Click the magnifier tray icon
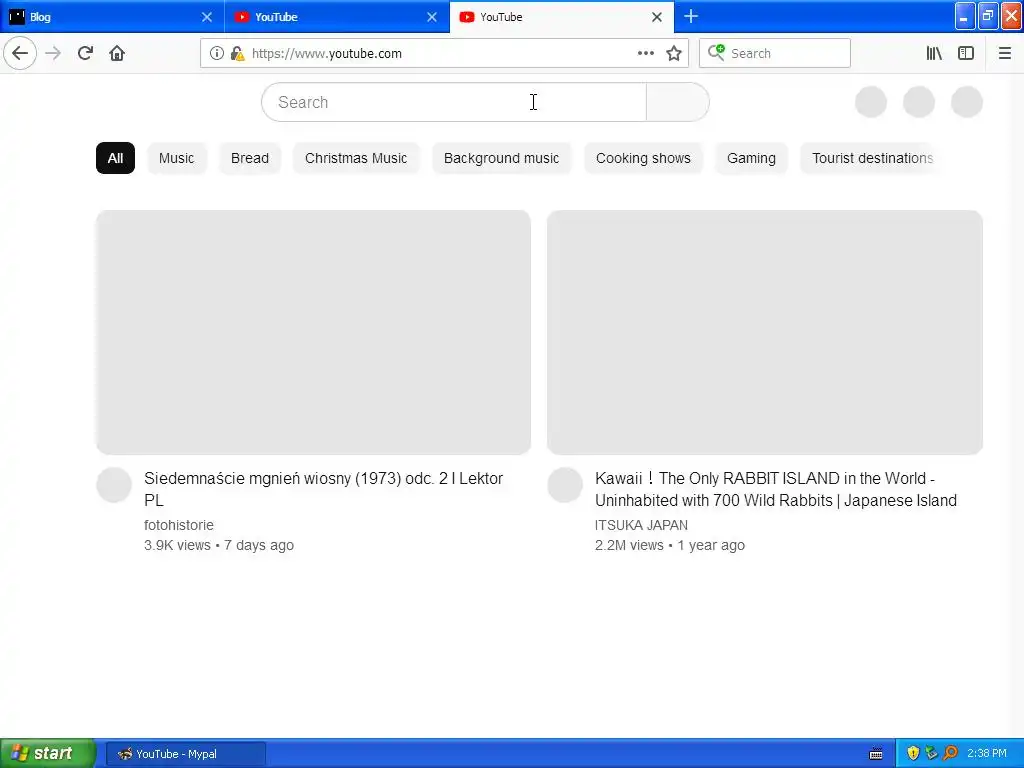This screenshot has width=1024, height=768. coord(951,754)
